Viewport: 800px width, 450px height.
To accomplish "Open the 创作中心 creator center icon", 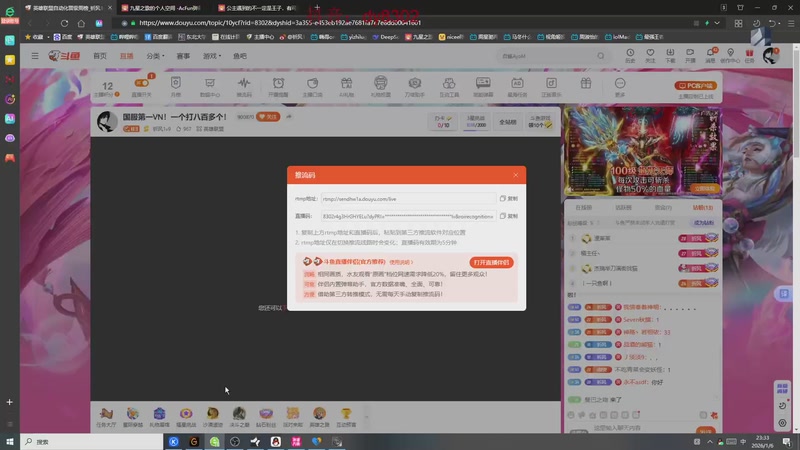I will tap(730, 56).
